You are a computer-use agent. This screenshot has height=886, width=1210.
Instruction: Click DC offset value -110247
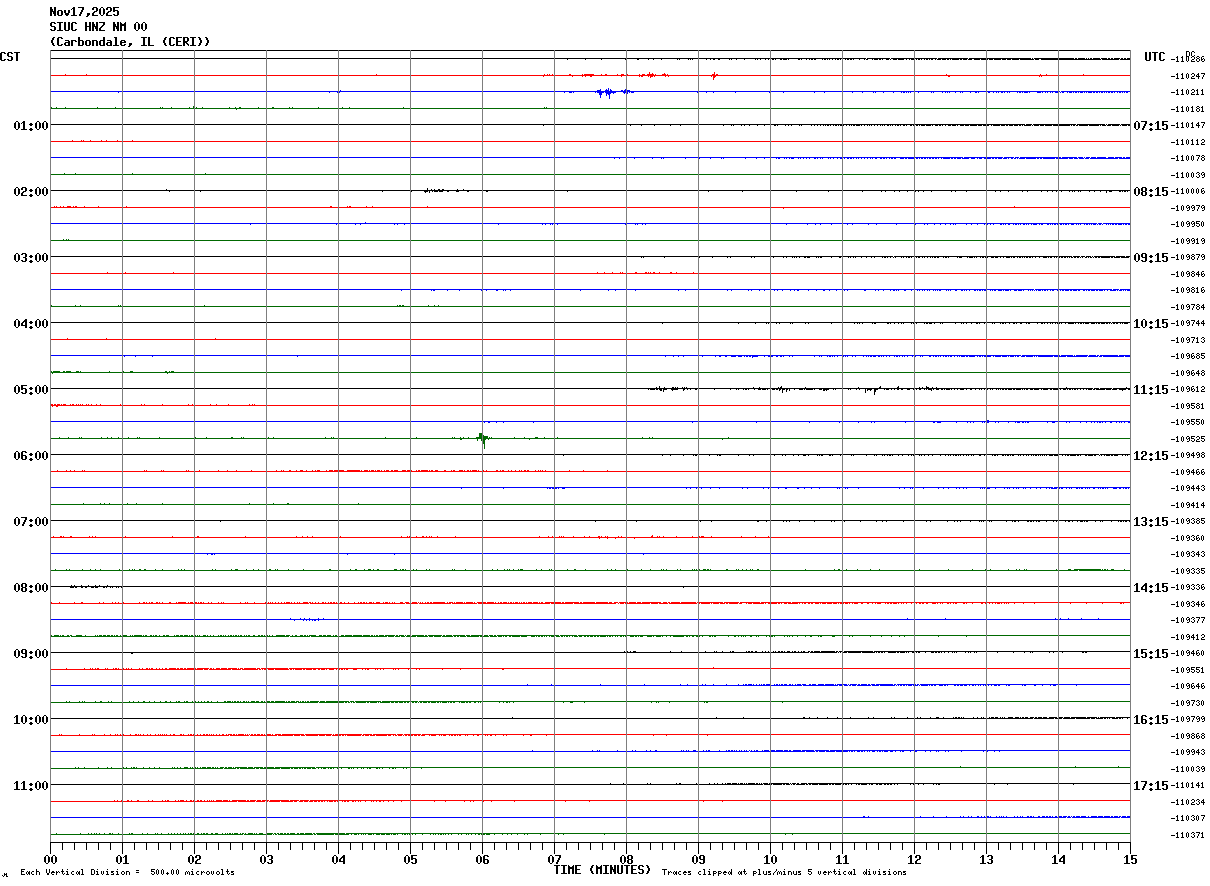tap(1188, 76)
